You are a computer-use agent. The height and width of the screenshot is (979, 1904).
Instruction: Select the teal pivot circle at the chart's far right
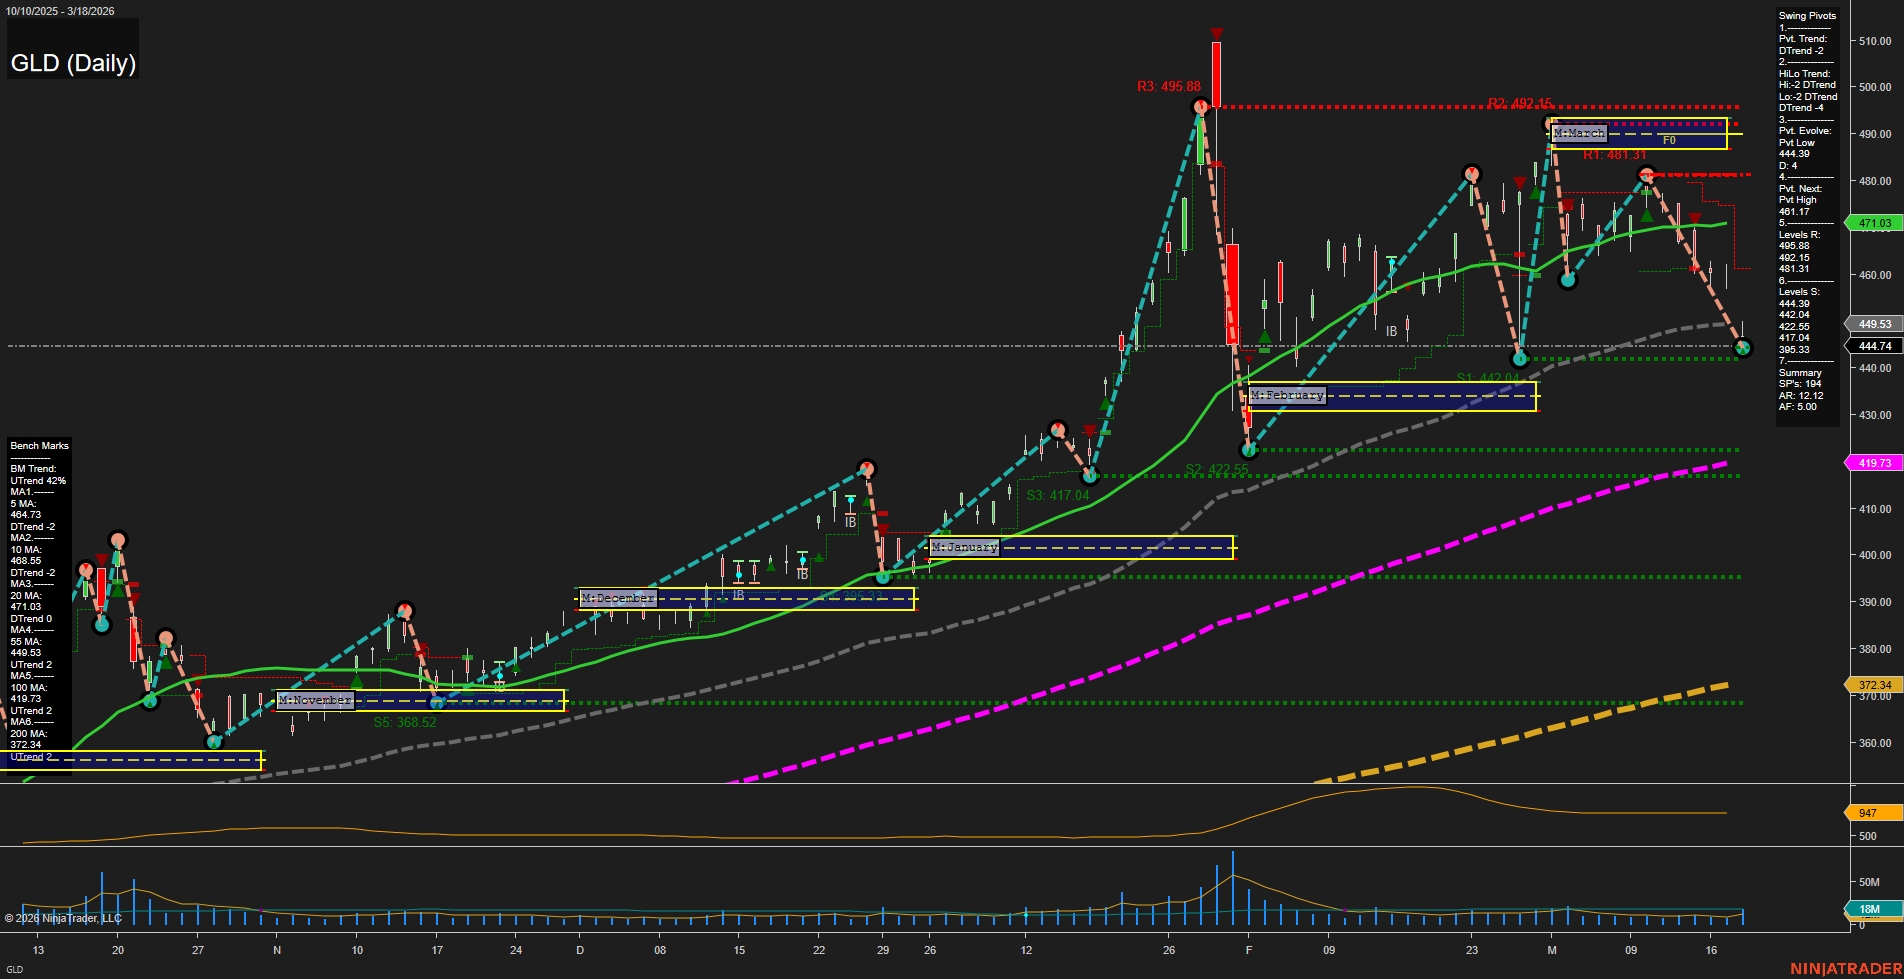pos(1740,348)
